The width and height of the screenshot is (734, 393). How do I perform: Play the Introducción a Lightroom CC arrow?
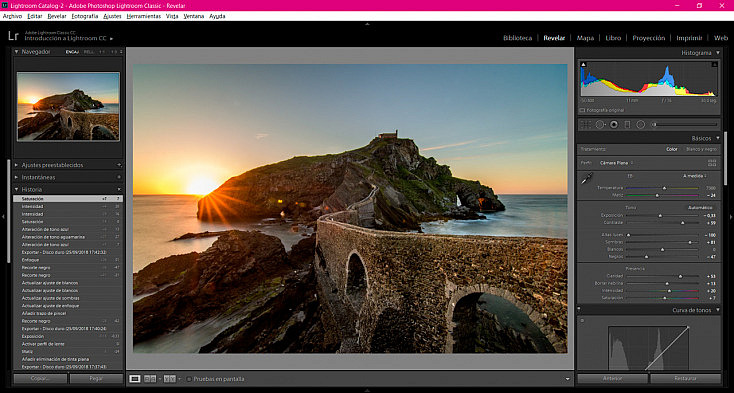tap(111, 39)
